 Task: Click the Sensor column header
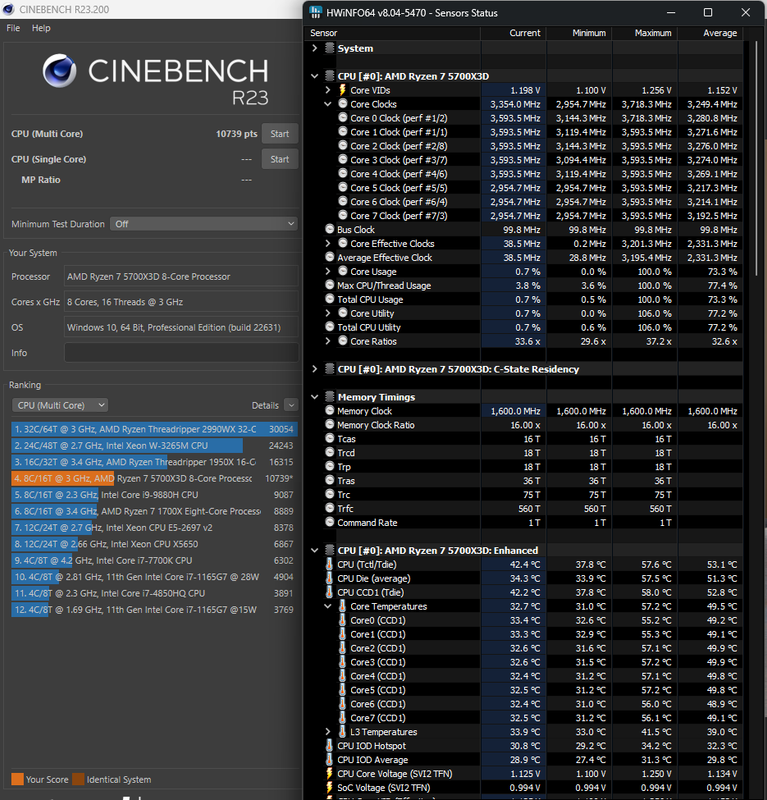pyautogui.click(x=393, y=33)
